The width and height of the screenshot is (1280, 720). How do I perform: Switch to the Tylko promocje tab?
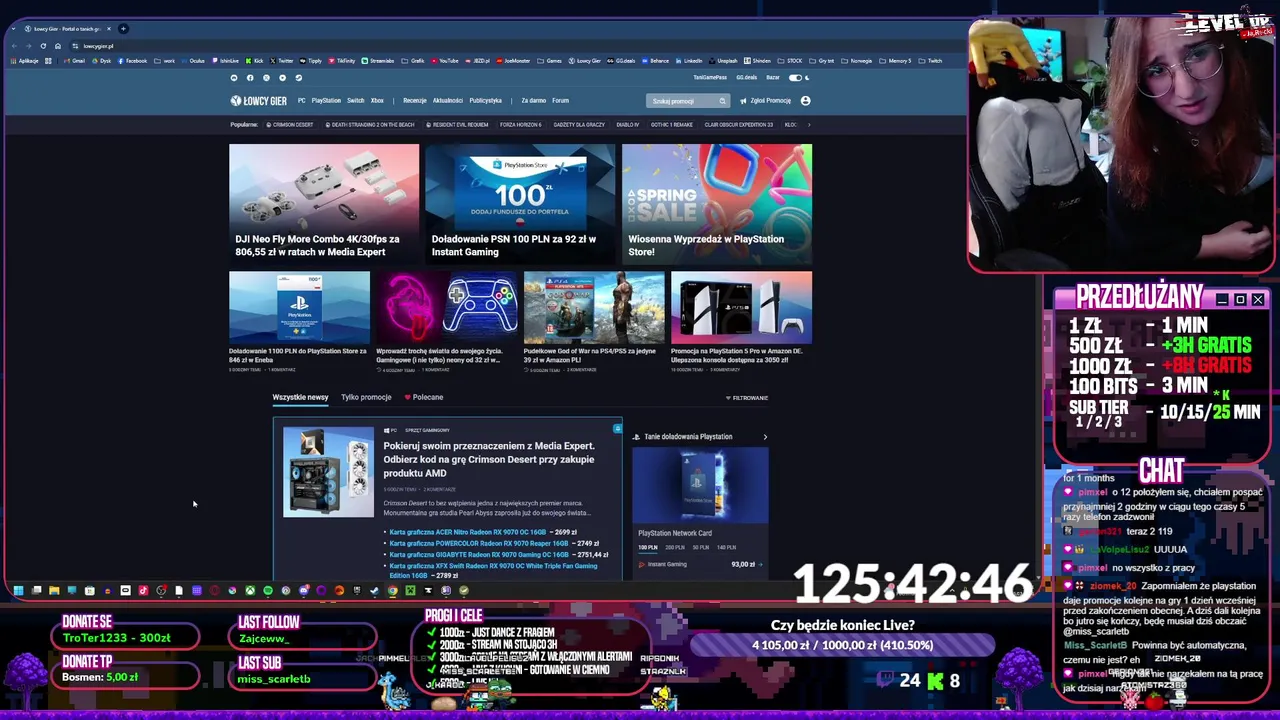[x=366, y=398]
